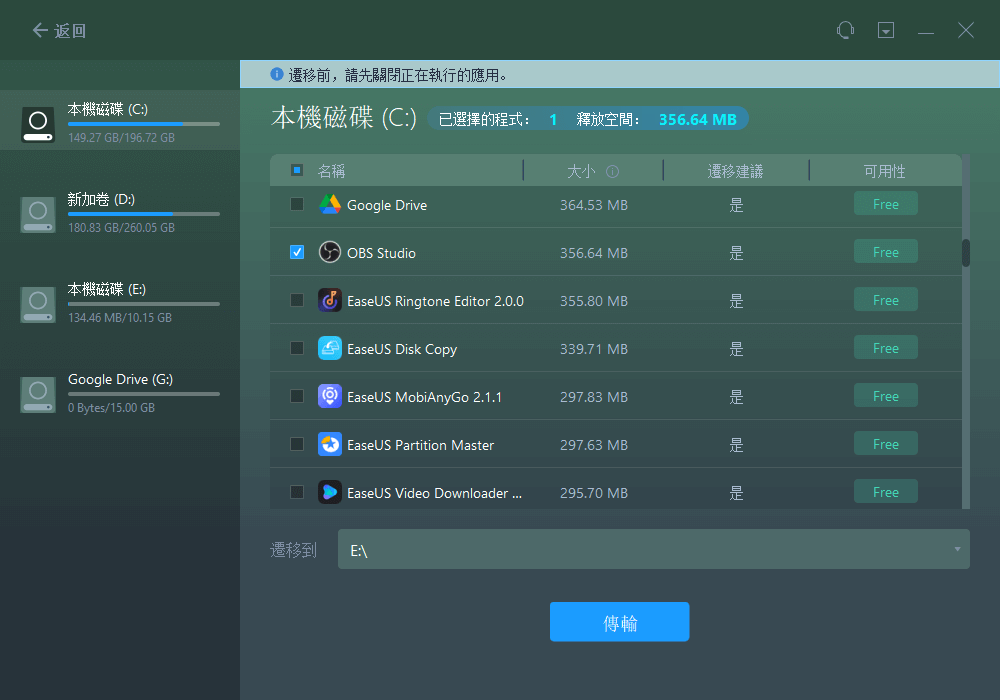Viewport: 1000px width, 700px height.
Task: Click the Google Drive app icon
Action: tap(330, 204)
